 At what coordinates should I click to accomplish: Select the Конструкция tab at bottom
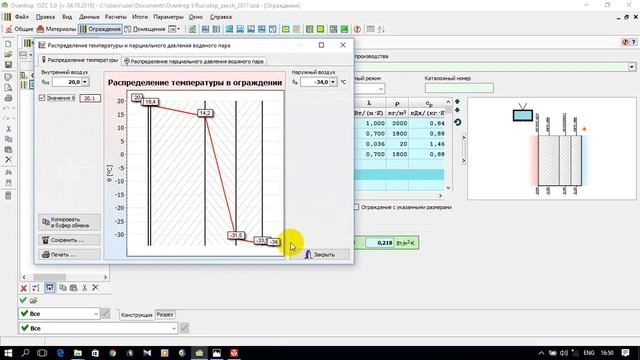click(136, 315)
